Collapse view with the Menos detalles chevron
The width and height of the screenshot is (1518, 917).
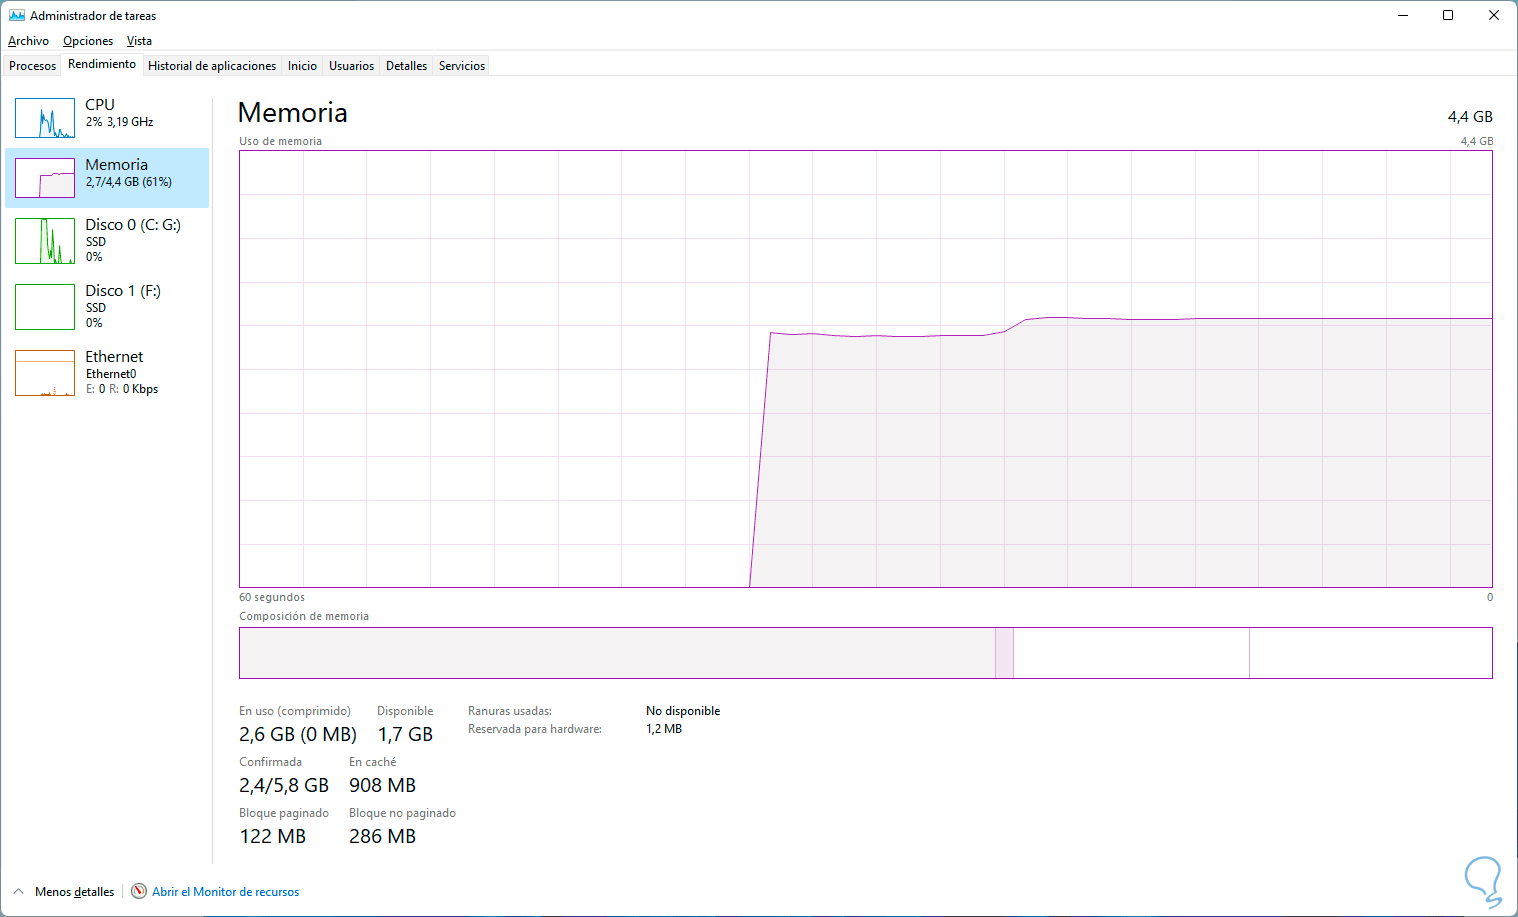tap(19, 891)
